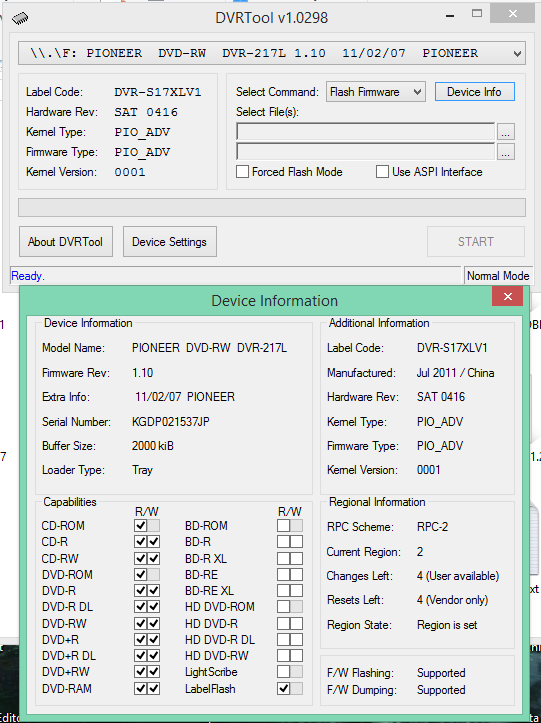Click the 4 (User available) changes value

458,576
